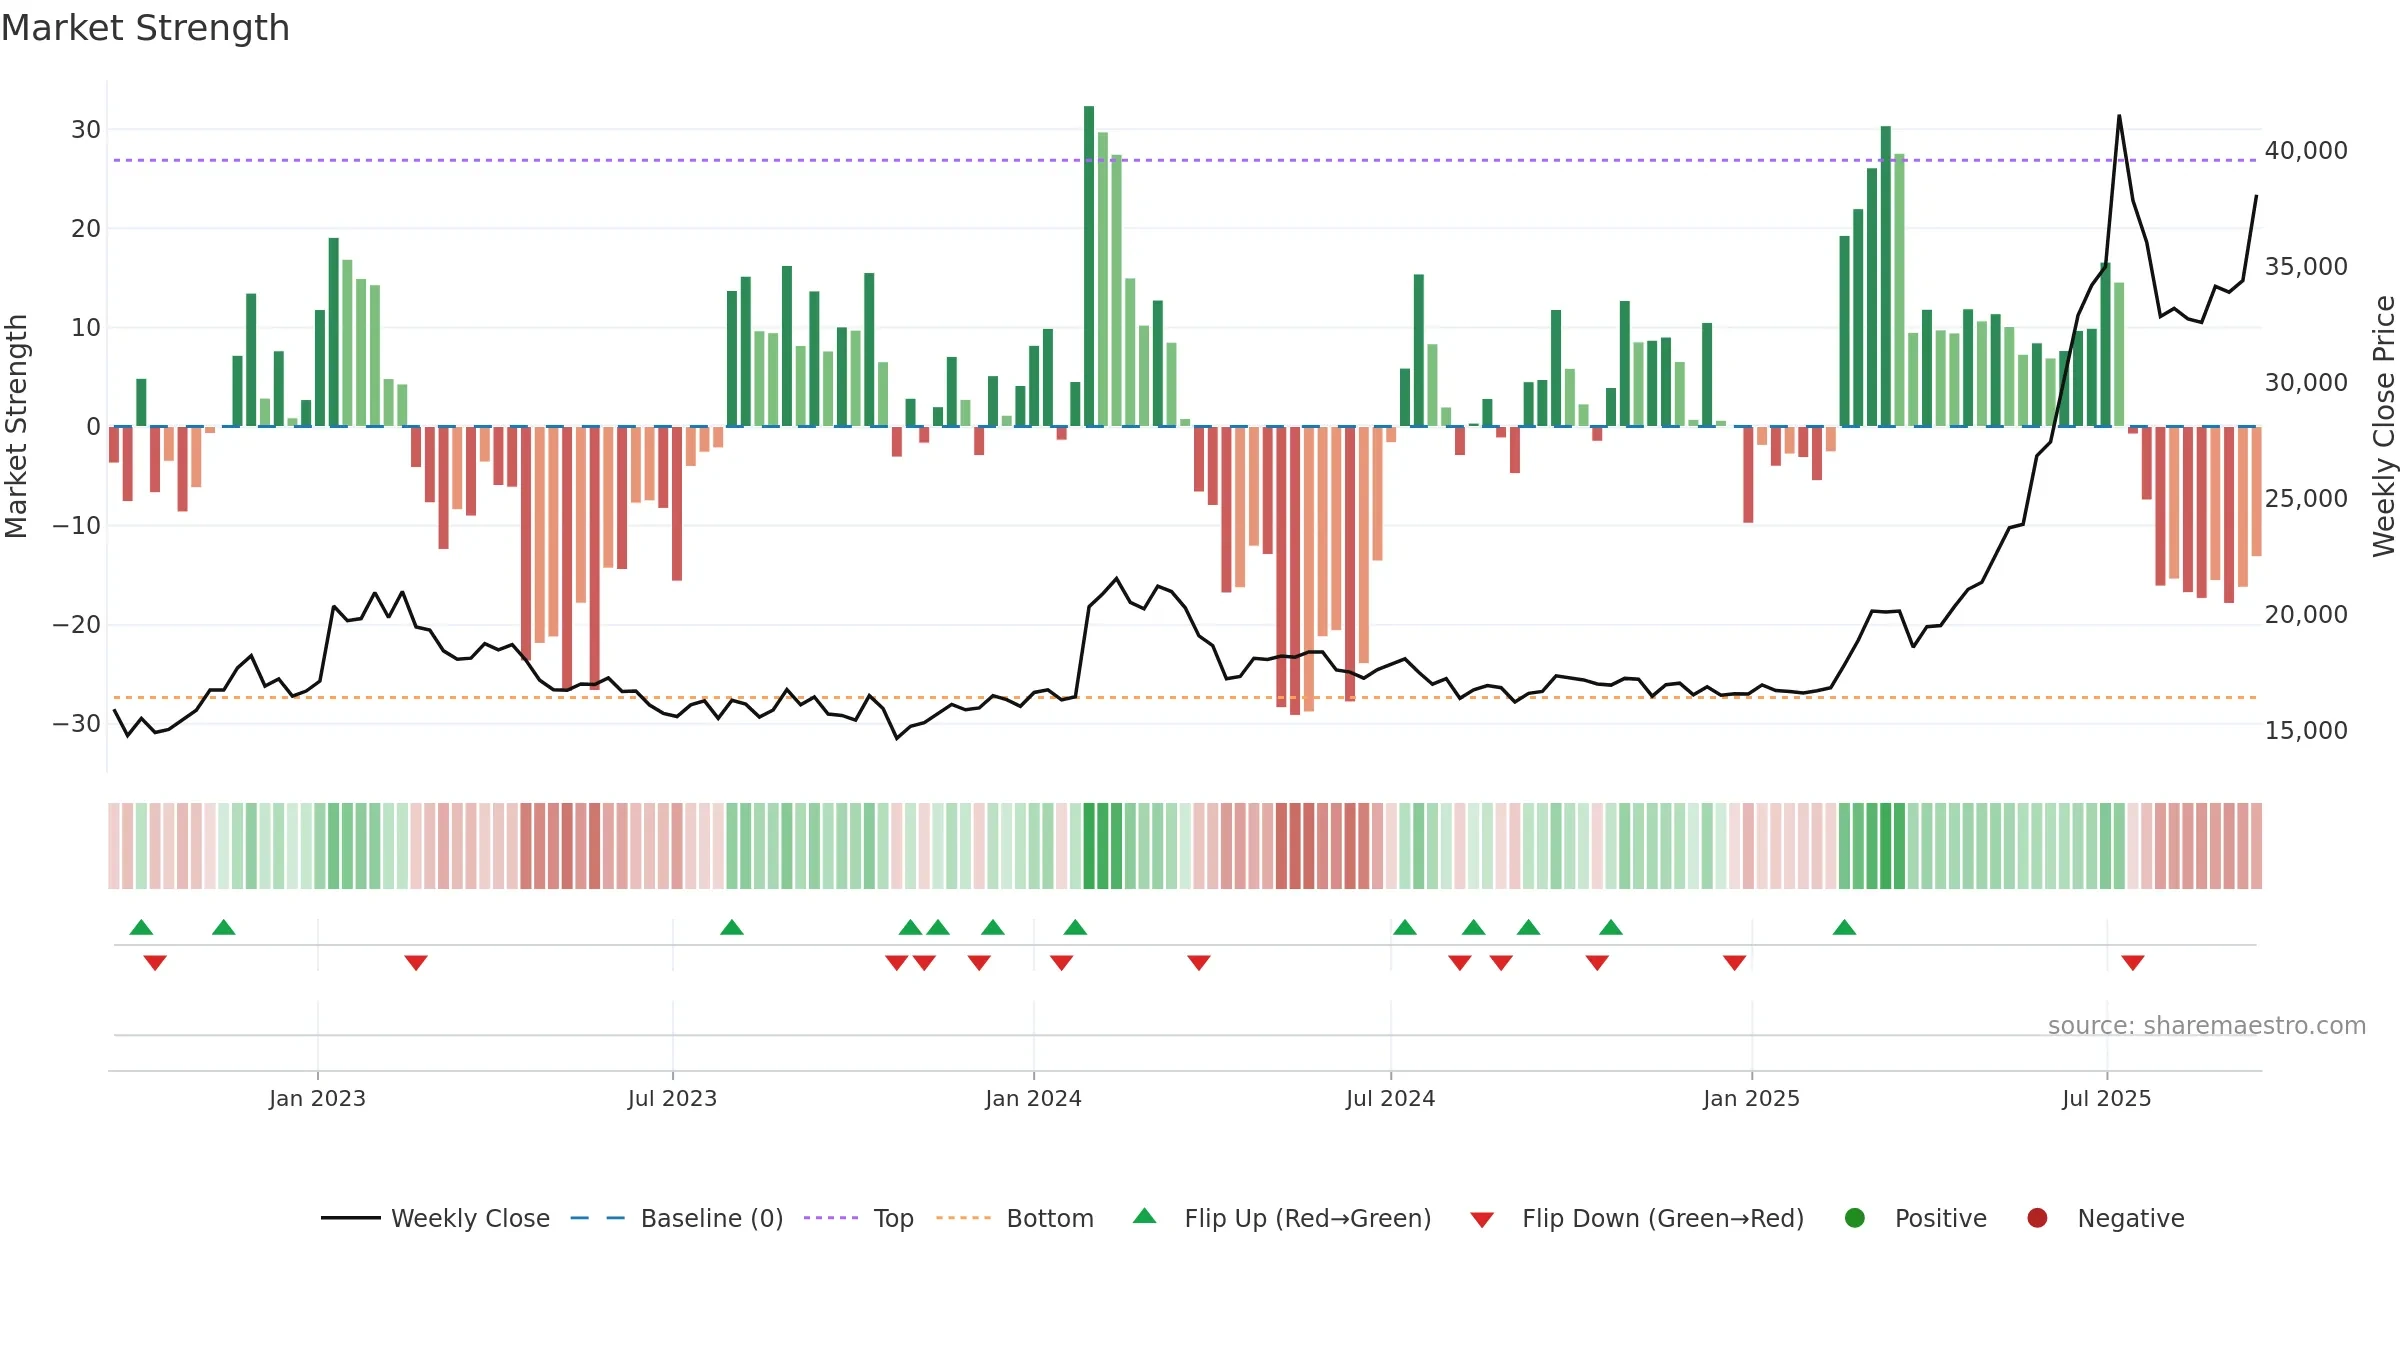Click the flip-up marker just after Jul 2023
The height and width of the screenshot is (1350, 2400).
pyautogui.click(x=732, y=927)
